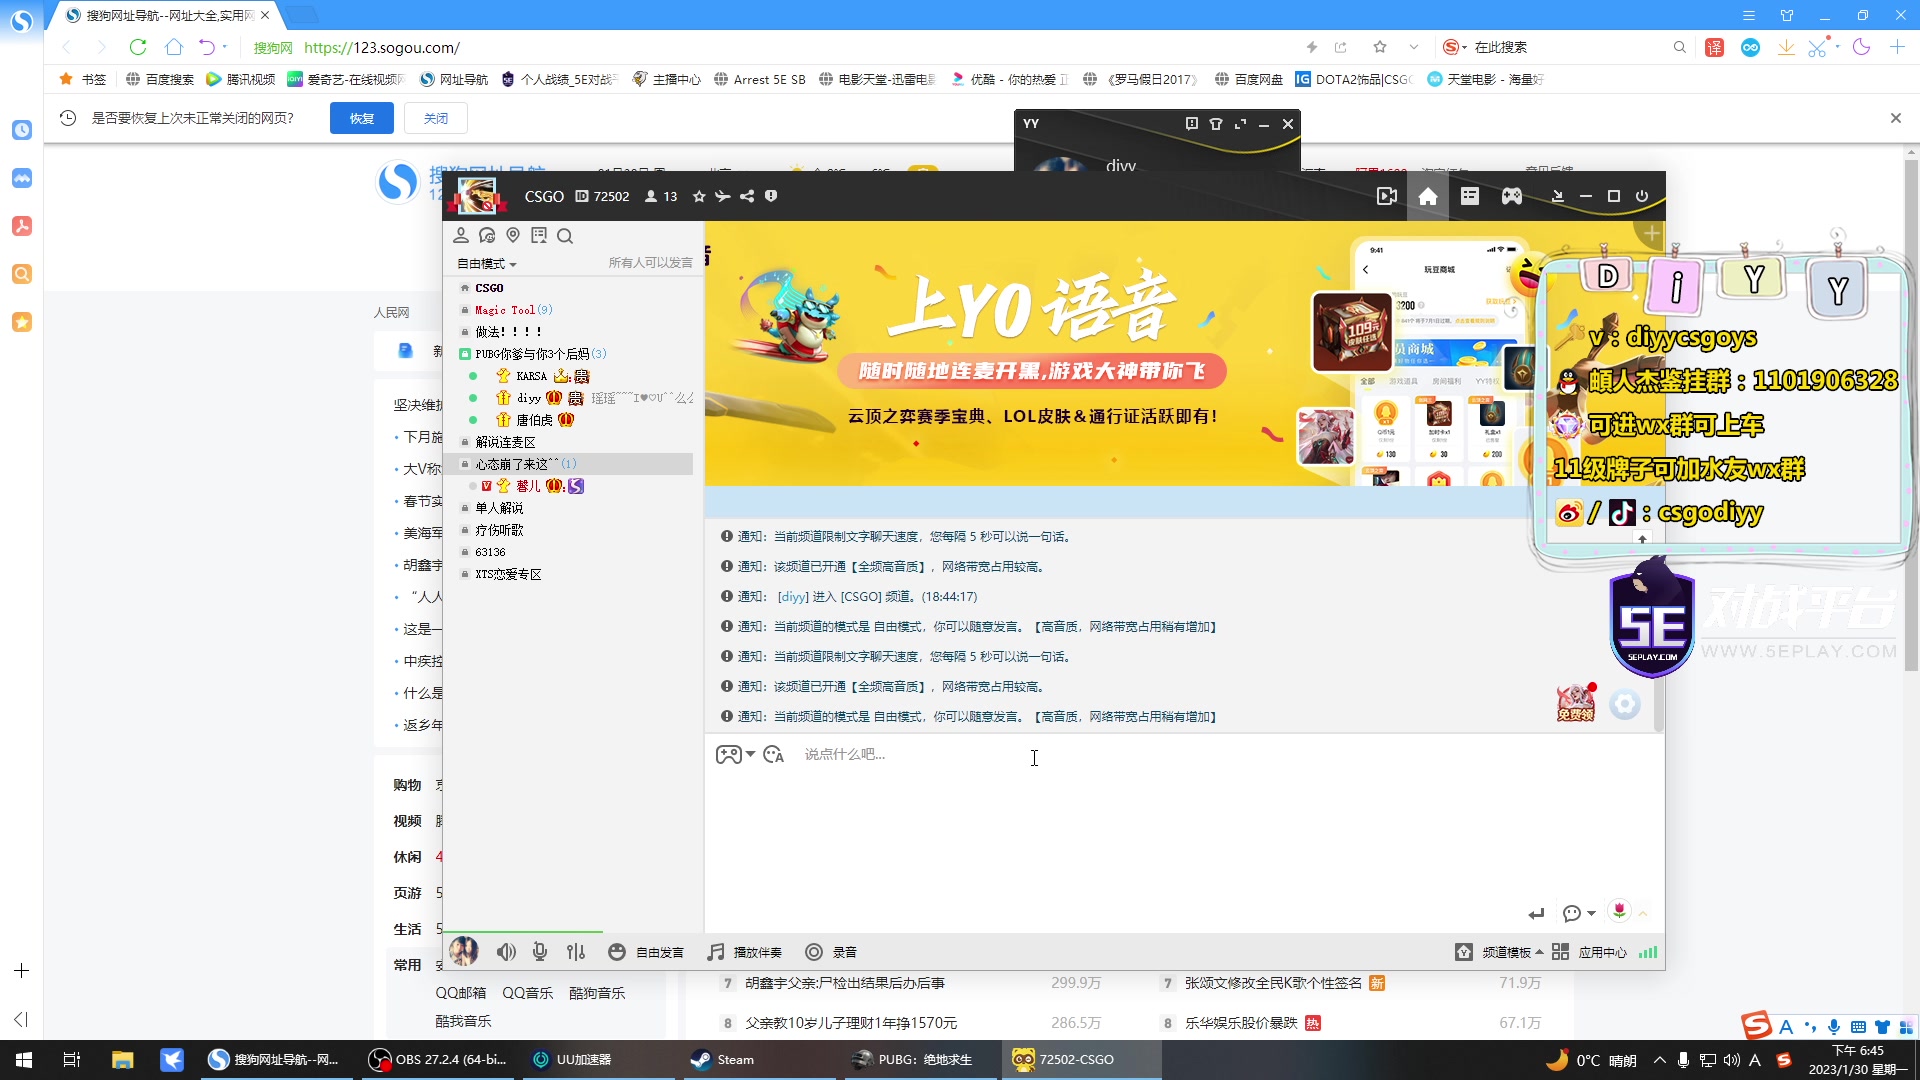Search channel members with the magnifier icon

click(565, 236)
